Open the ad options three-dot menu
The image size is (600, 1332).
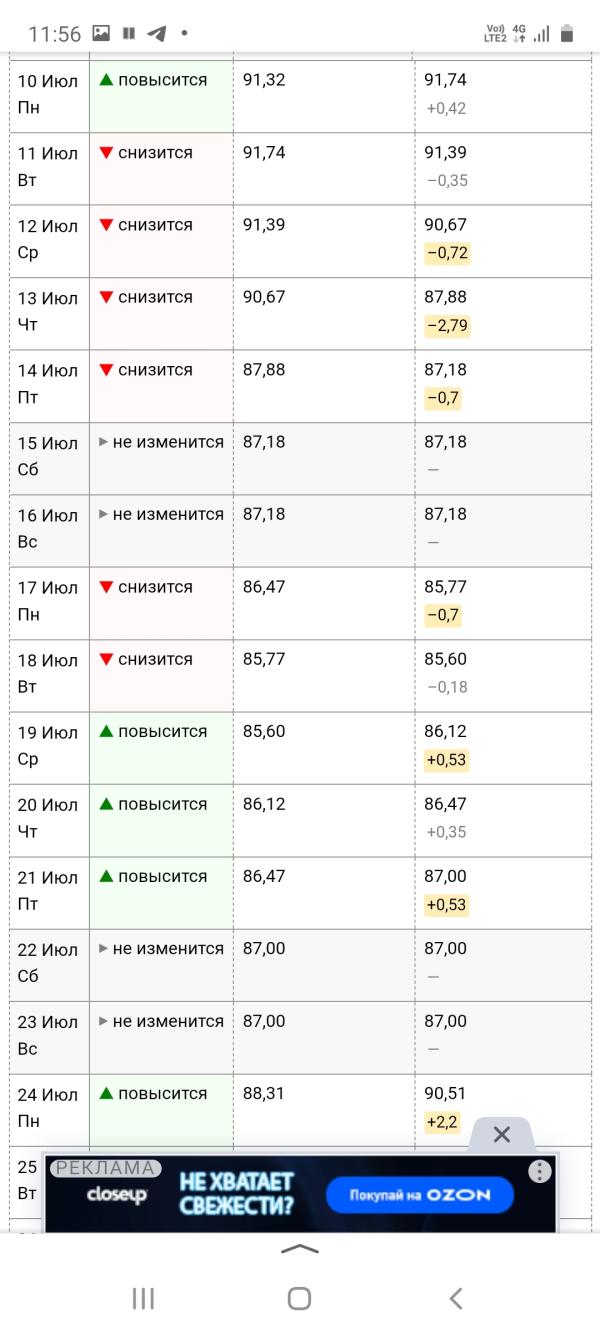540,1172
